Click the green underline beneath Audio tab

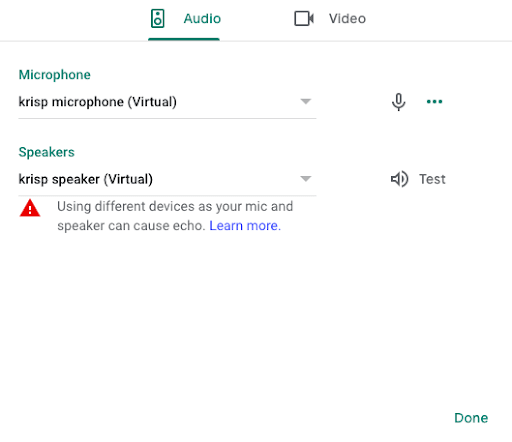(184, 39)
